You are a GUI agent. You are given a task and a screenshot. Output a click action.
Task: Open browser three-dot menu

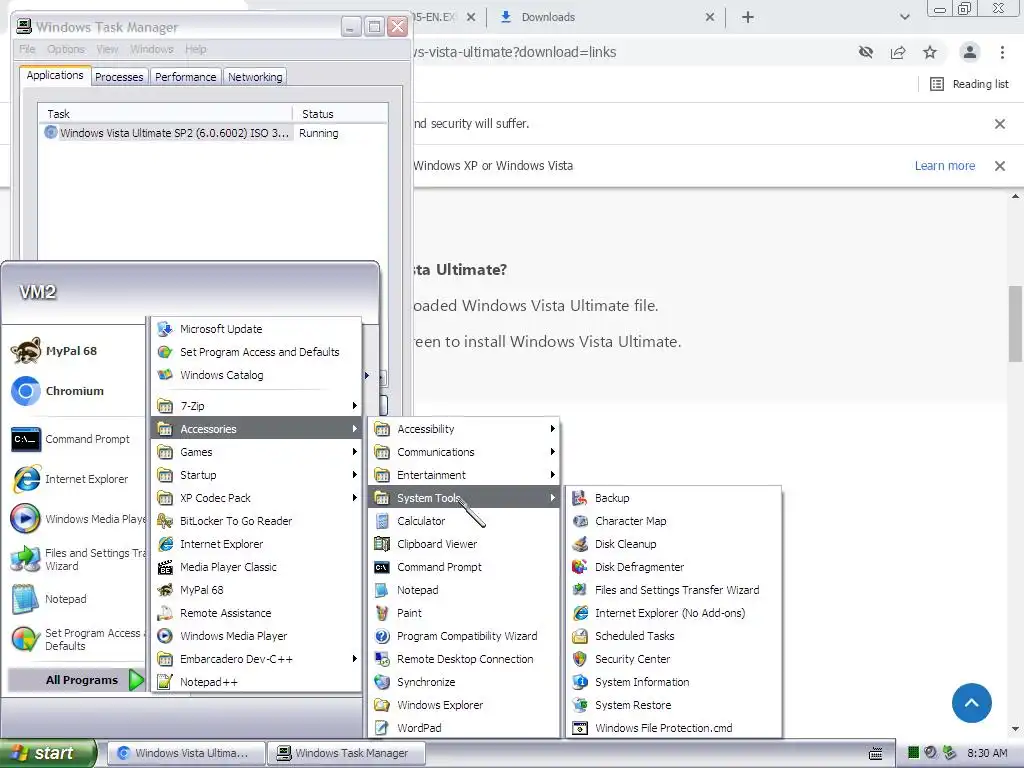[x=1002, y=52]
